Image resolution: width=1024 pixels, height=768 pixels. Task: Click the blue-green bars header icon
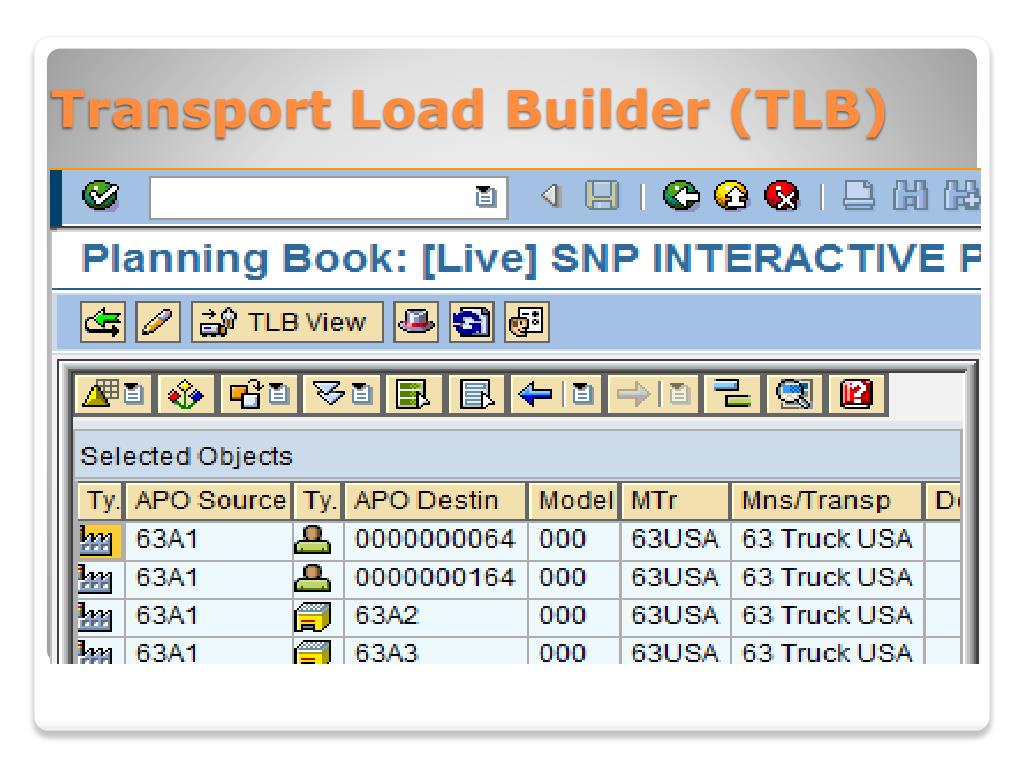[x=732, y=394]
